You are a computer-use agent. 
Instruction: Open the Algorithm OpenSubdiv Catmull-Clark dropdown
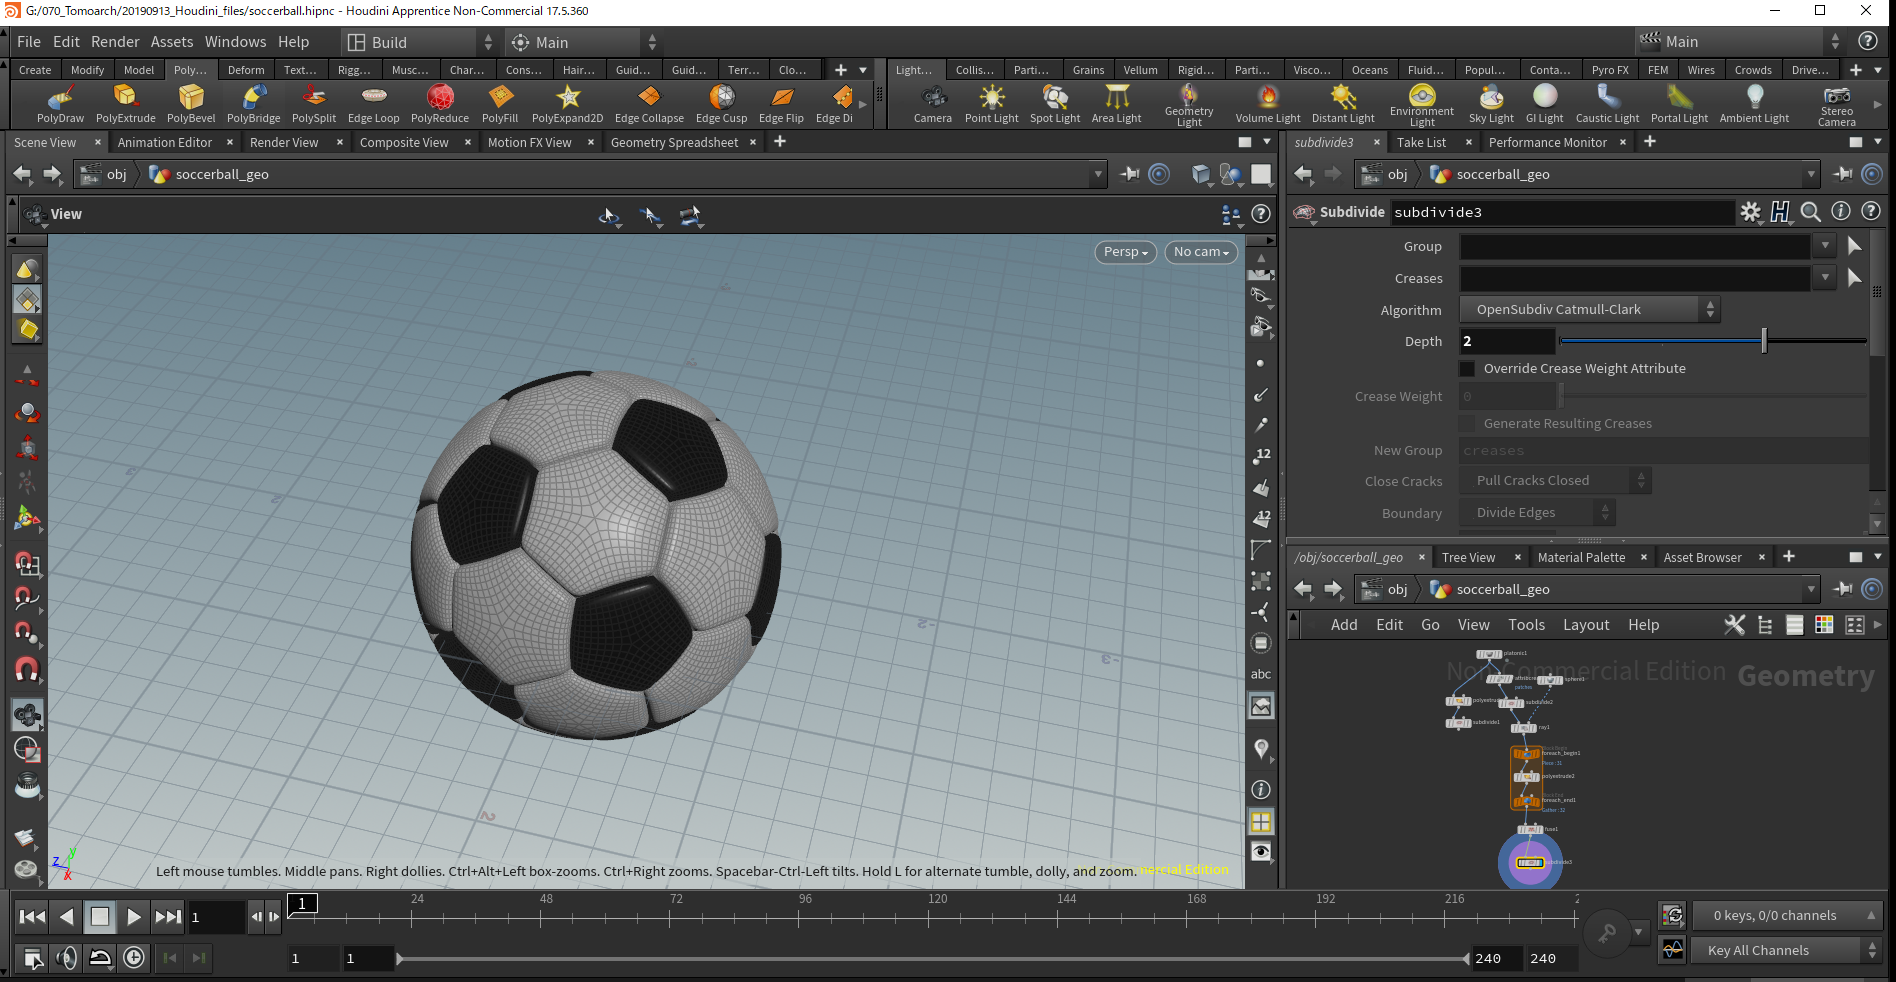click(1588, 310)
